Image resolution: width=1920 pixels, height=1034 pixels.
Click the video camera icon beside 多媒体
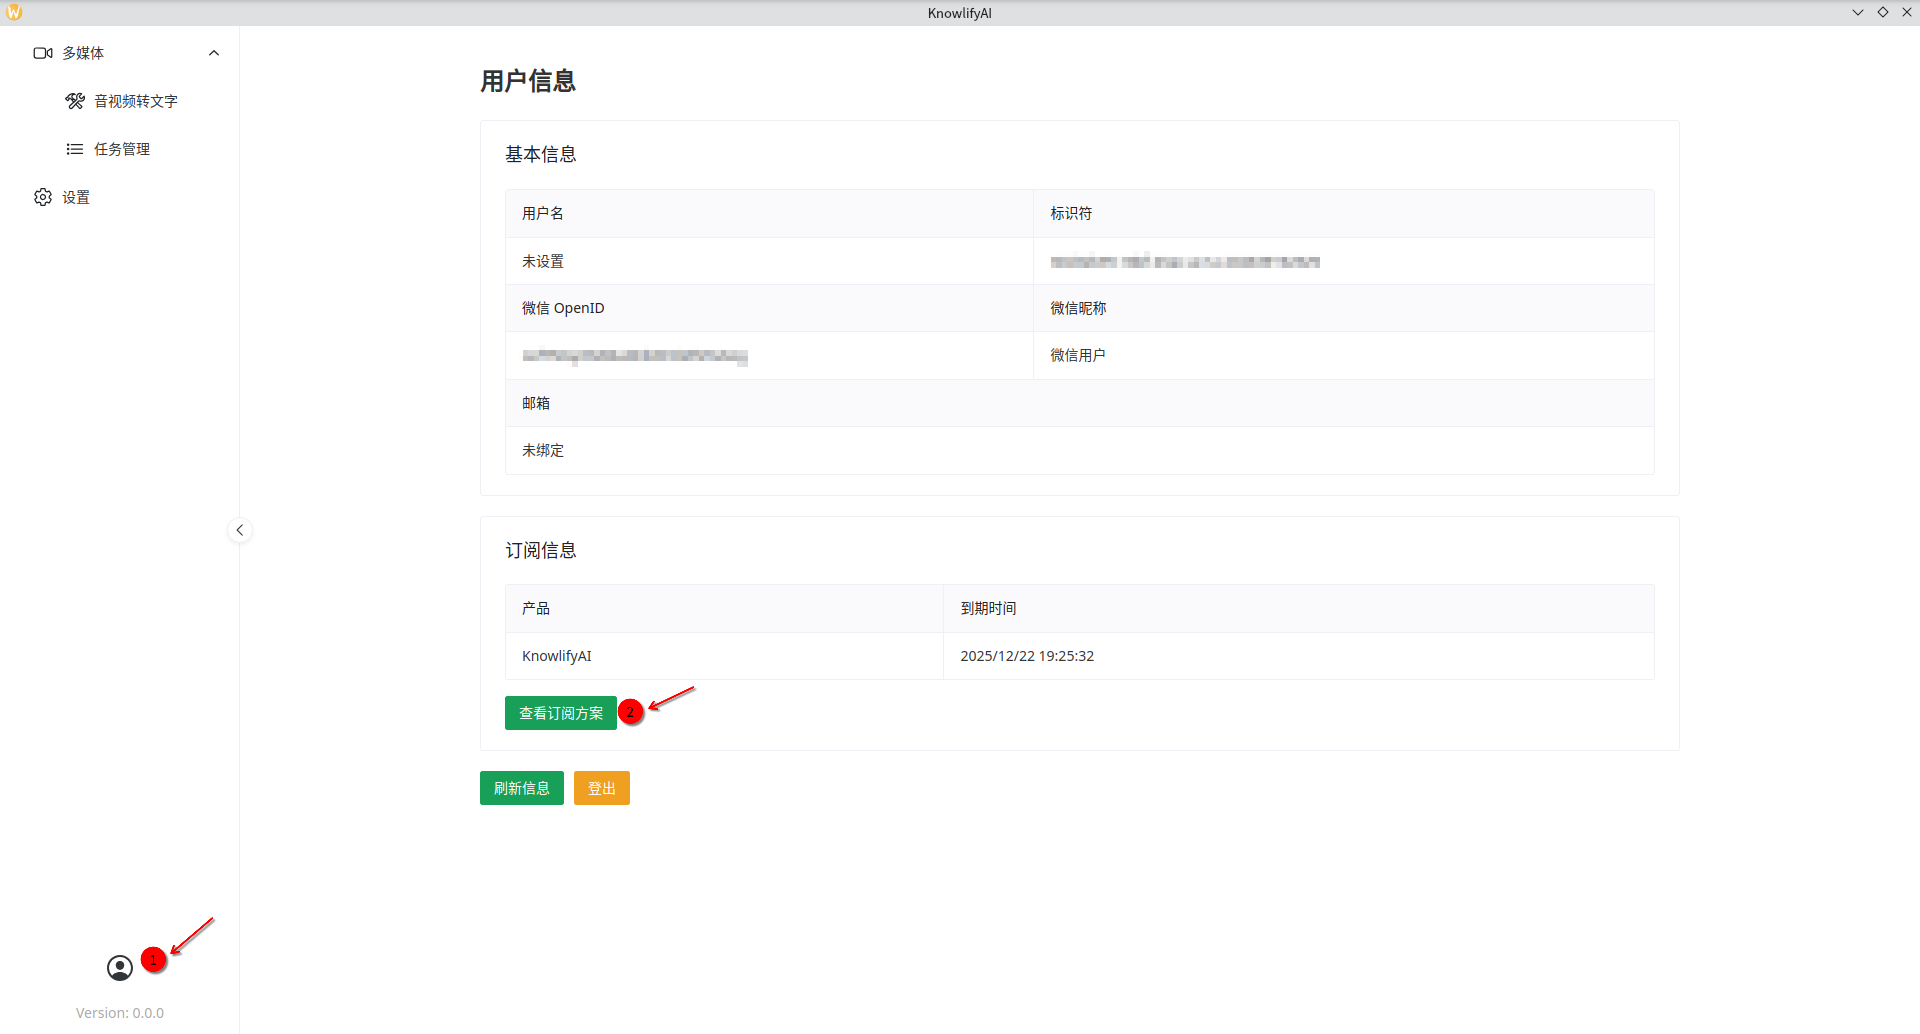pyautogui.click(x=43, y=53)
